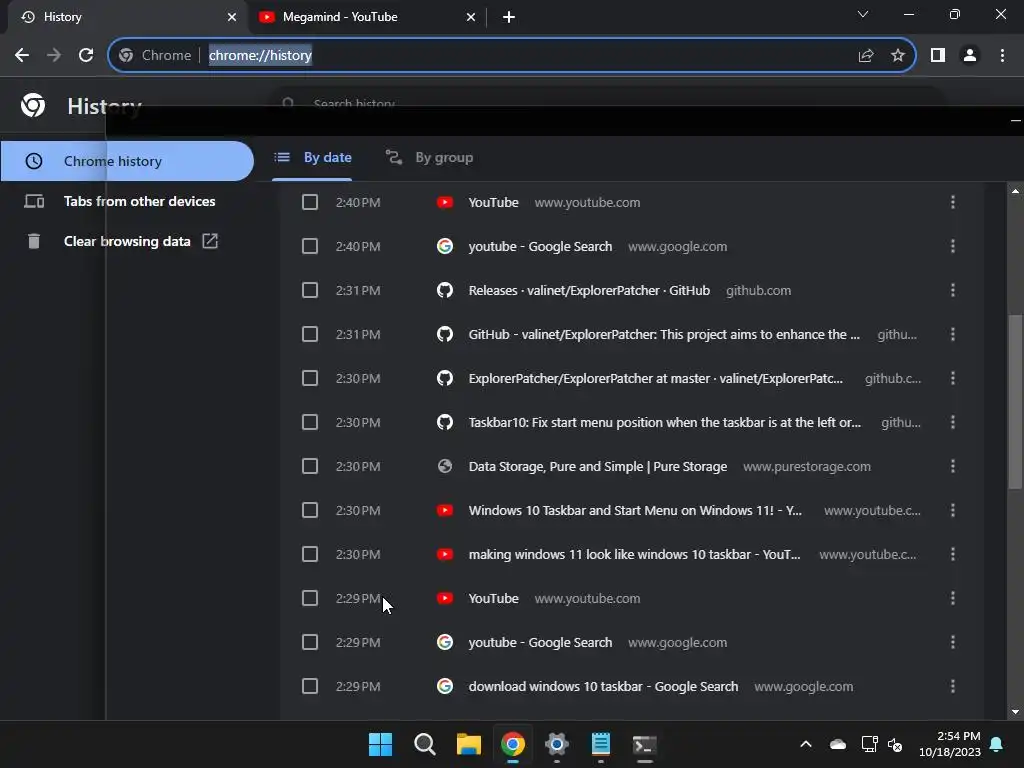
Task: Check the Windows 10 Taskbar and Start Menu box
Action: (310, 510)
